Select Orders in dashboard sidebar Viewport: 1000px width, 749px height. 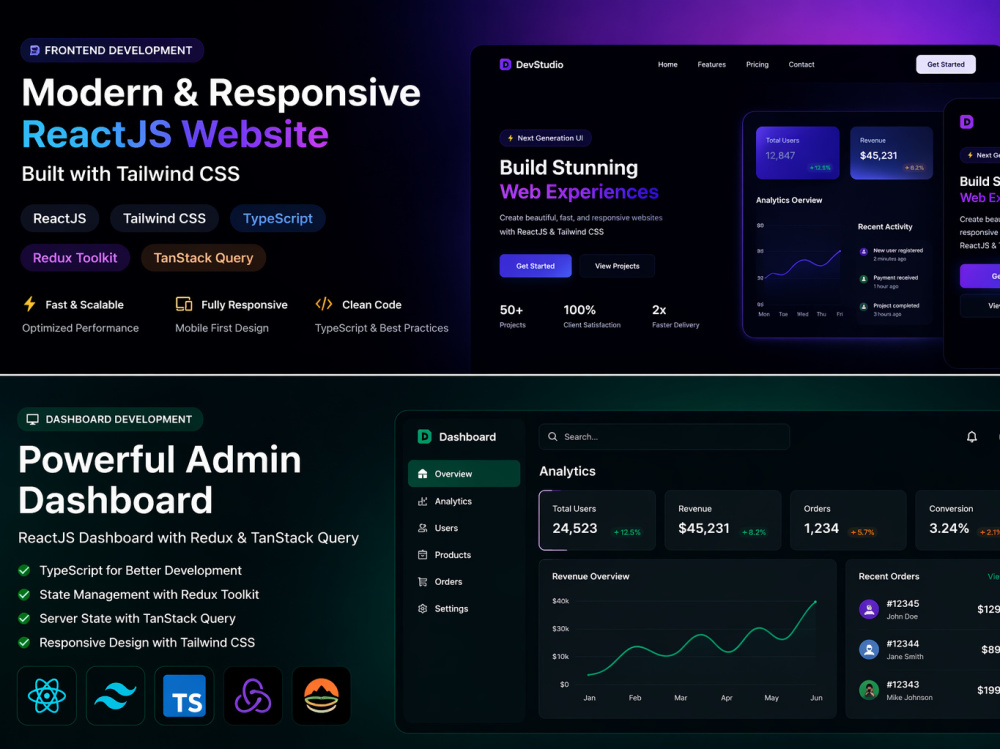click(x=464, y=582)
